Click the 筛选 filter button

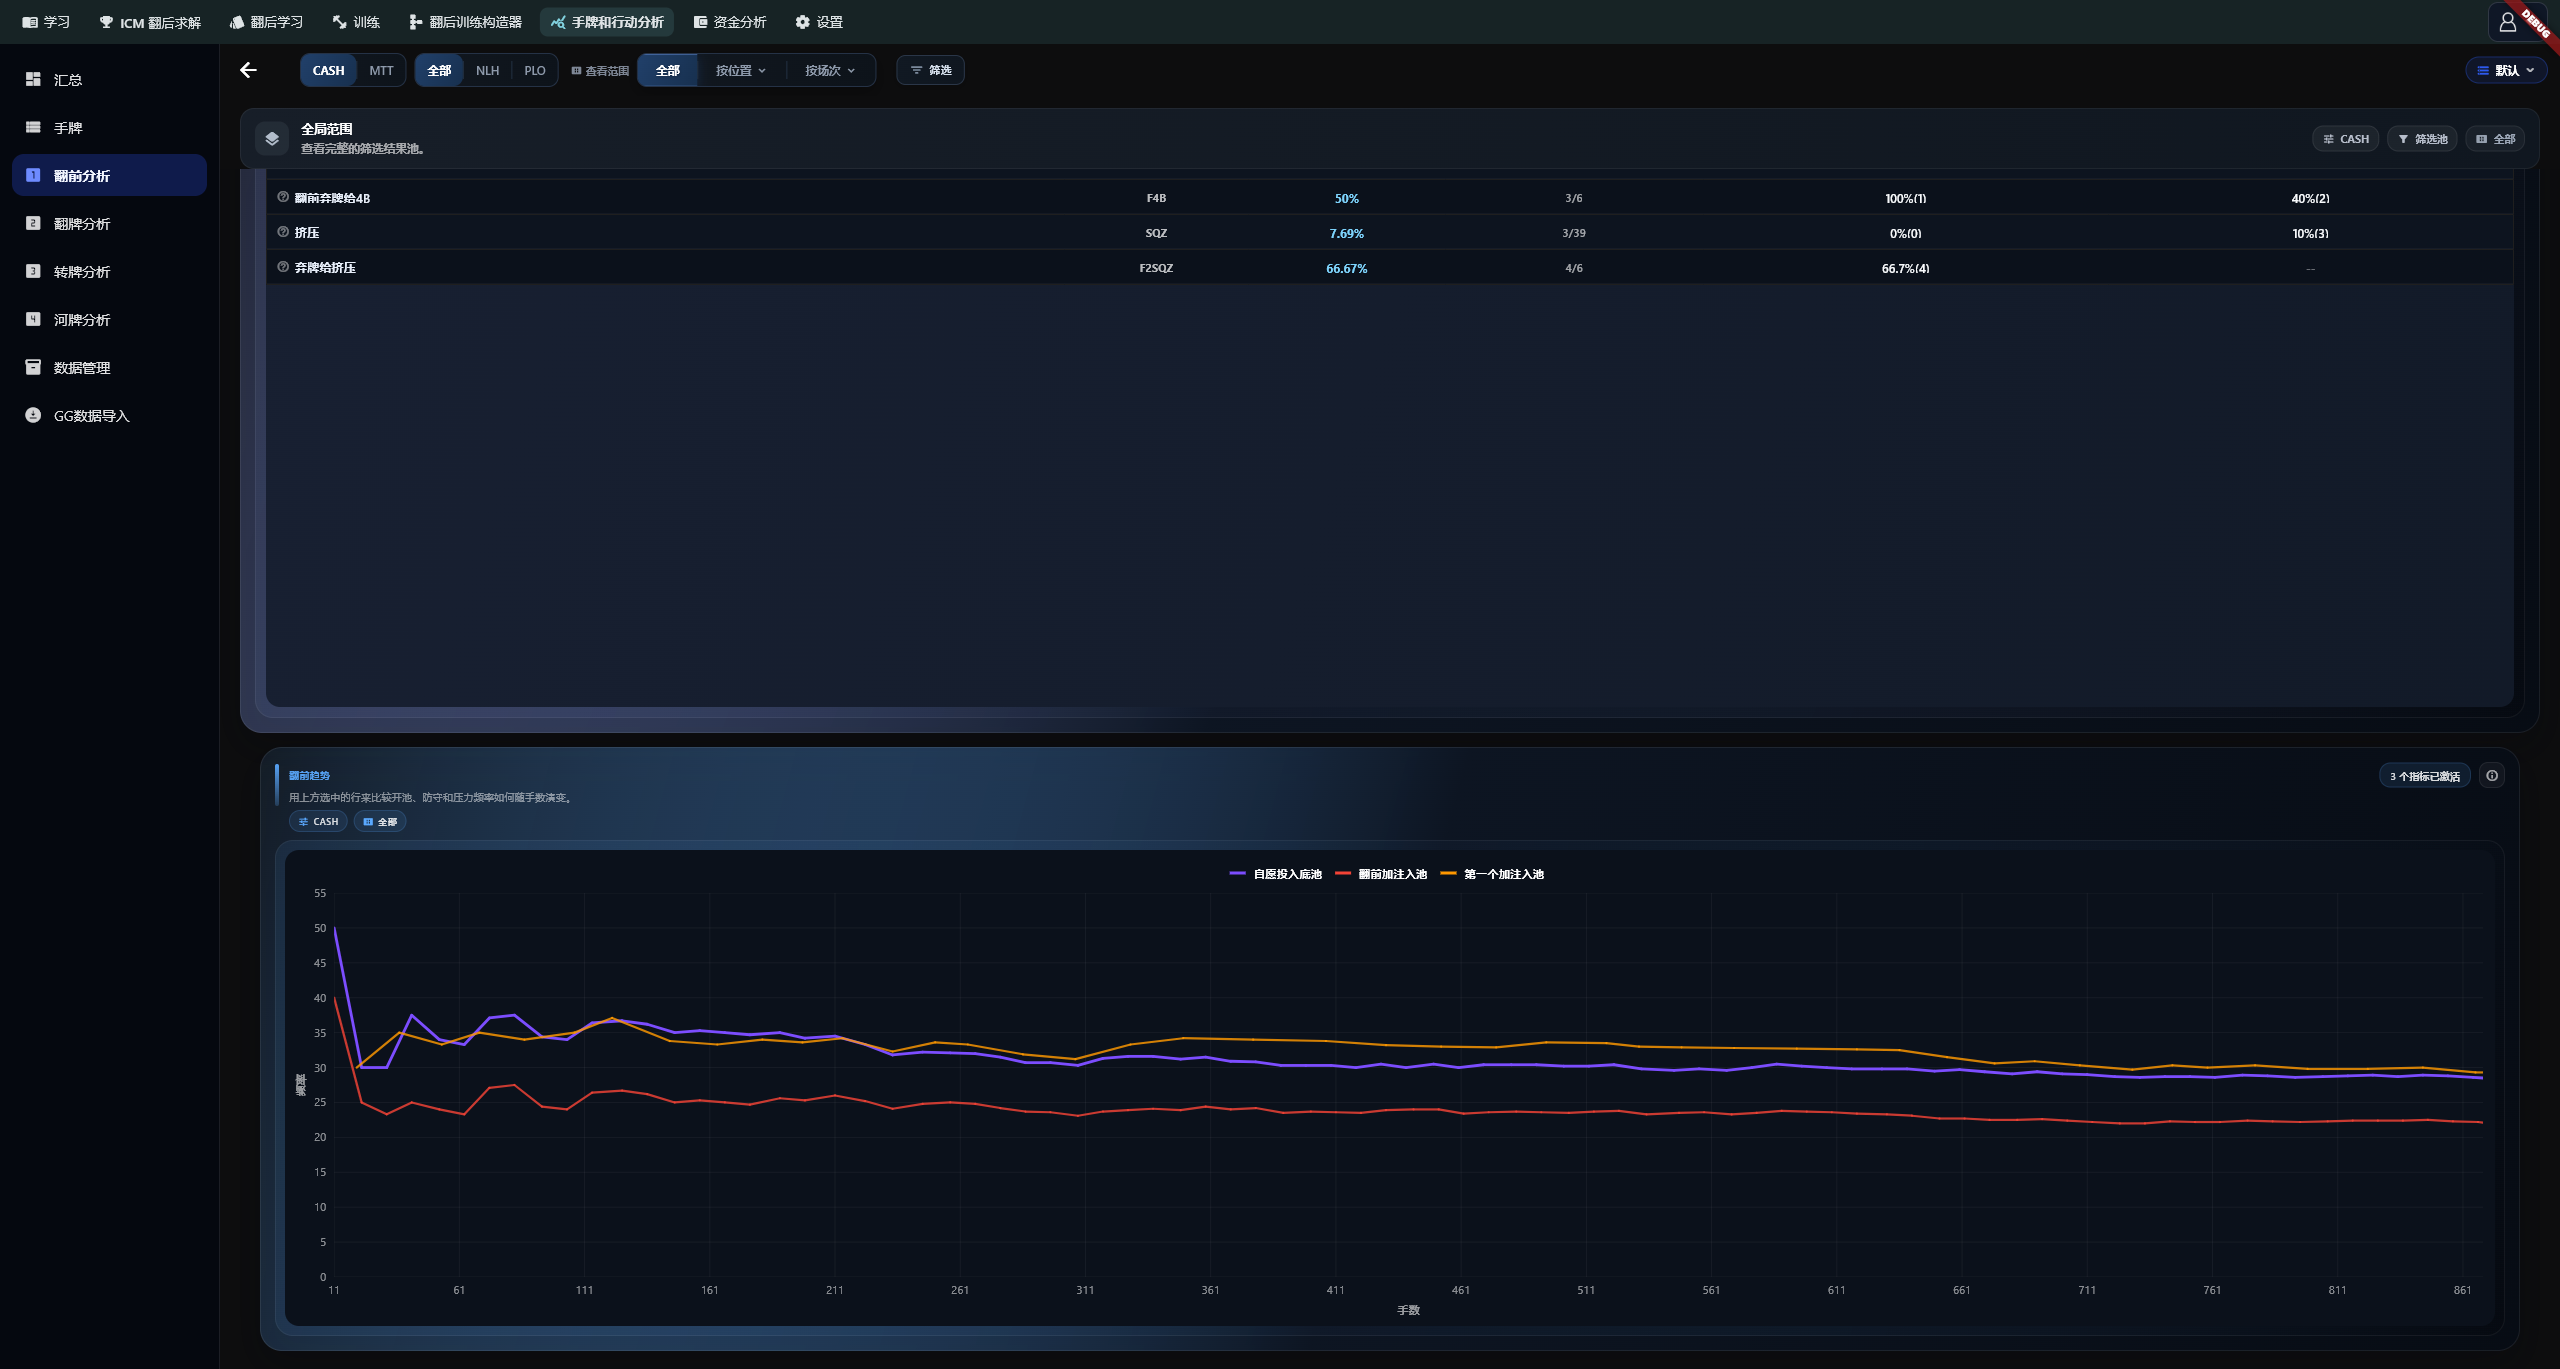930,70
